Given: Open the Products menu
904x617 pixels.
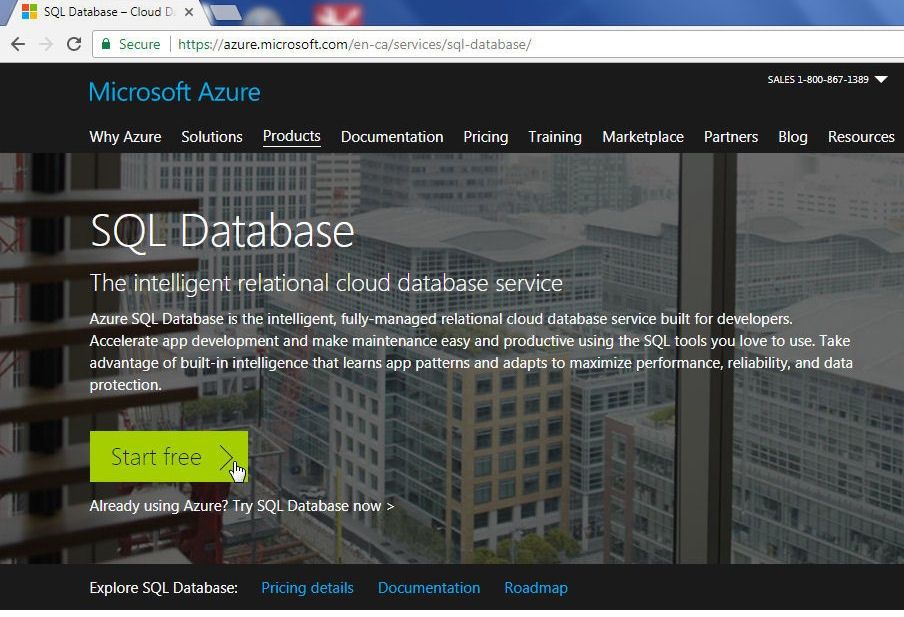Looking at the screenshot, I should (x=291, y=136).
